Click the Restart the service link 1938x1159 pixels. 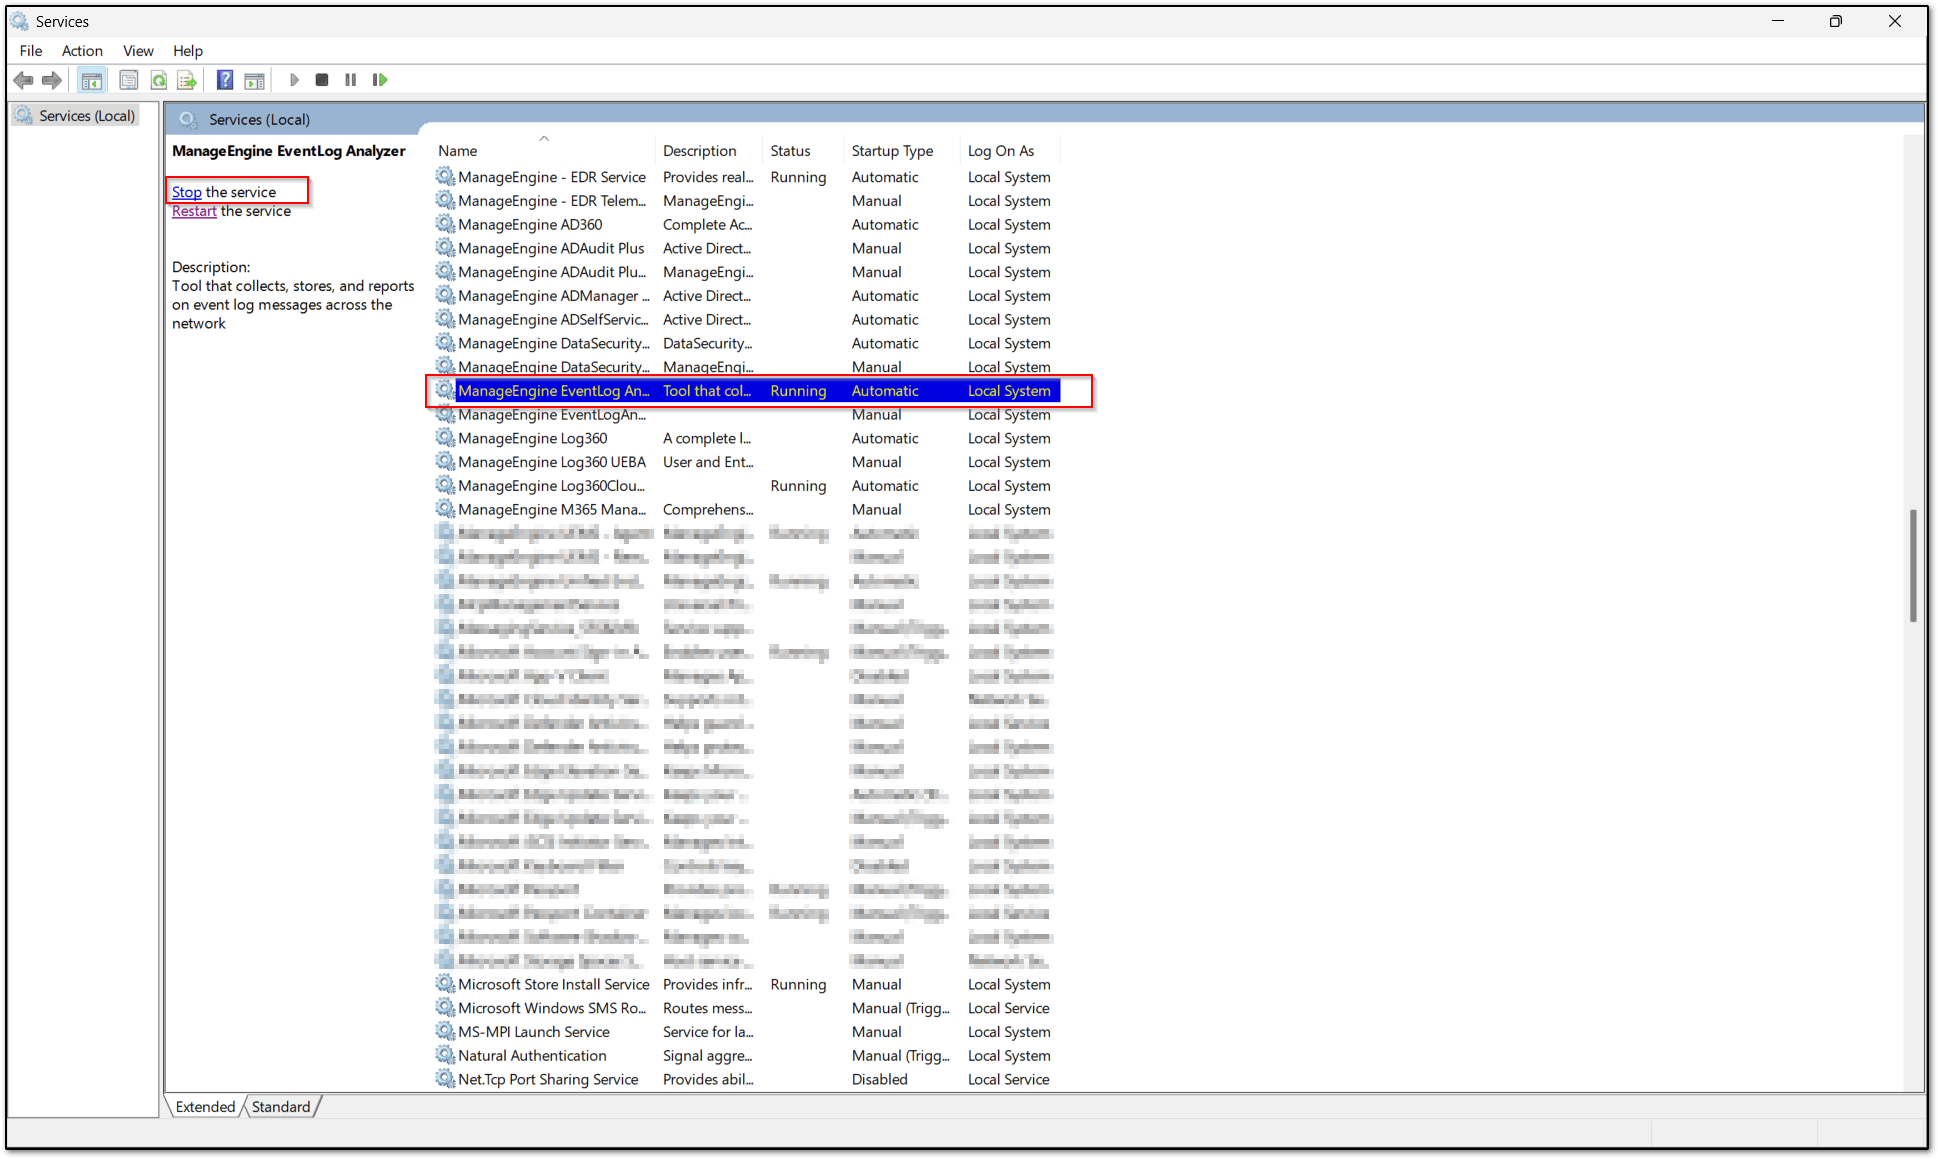click(194, 211)
